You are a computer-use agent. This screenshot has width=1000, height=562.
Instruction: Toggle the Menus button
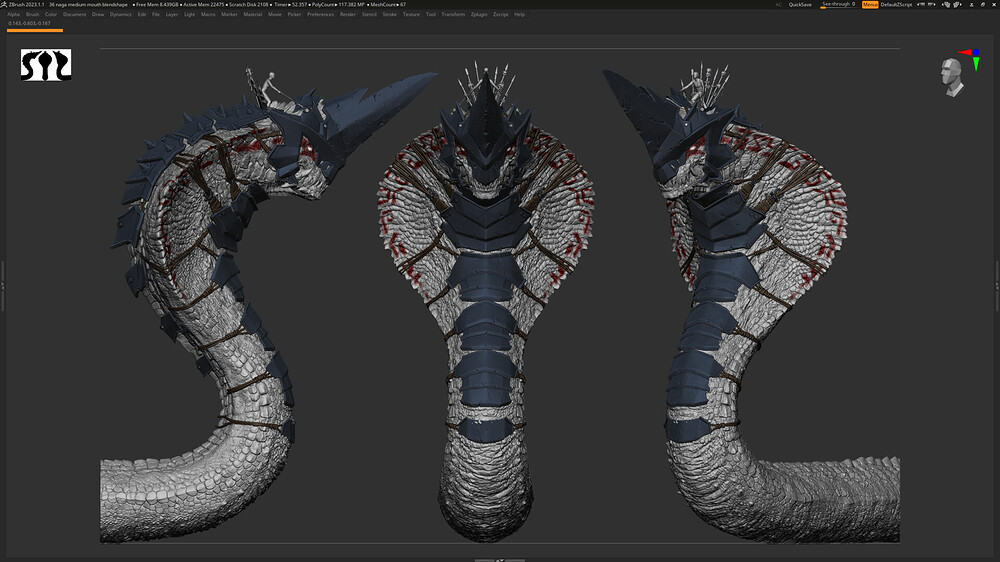pyautogui.click(x=870, y=5)
